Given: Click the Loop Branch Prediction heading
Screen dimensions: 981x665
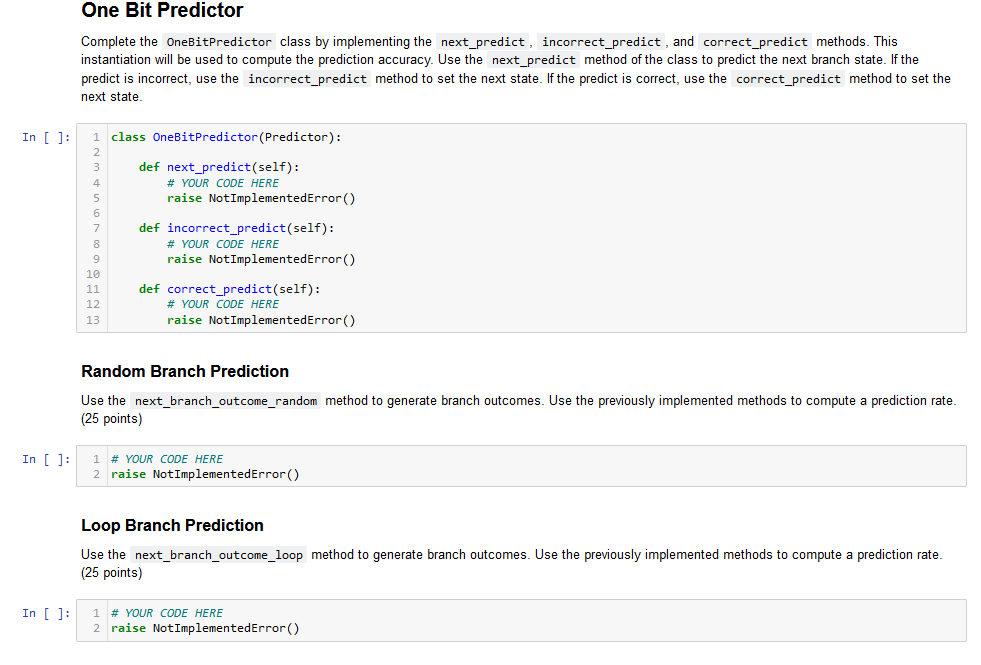Looking at the screenshot, I should [x=172, y=525].
